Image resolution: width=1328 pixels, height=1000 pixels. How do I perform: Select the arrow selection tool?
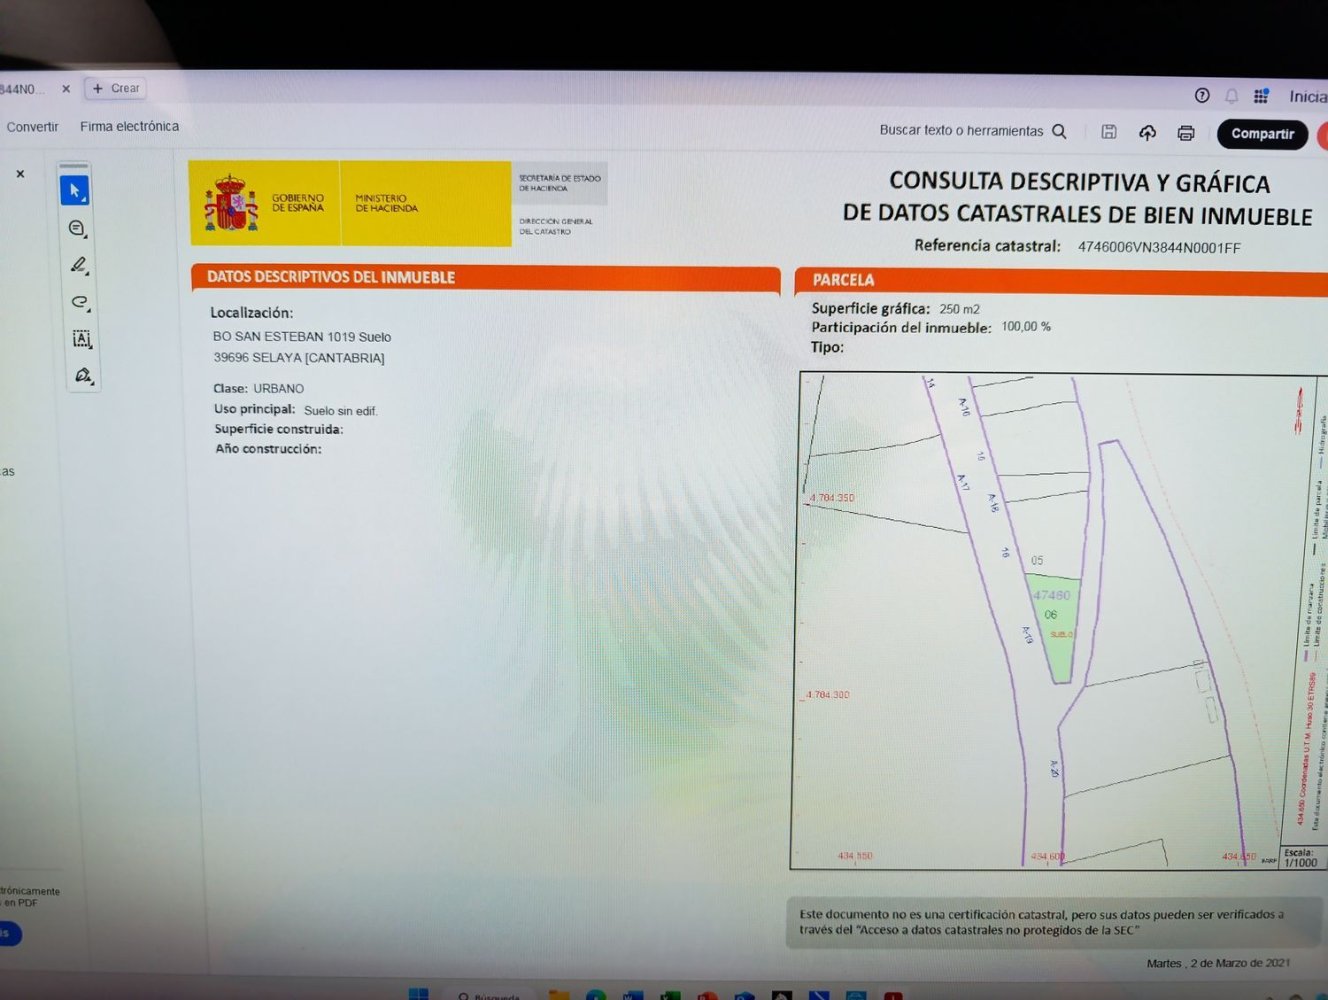tap(75, 190)
